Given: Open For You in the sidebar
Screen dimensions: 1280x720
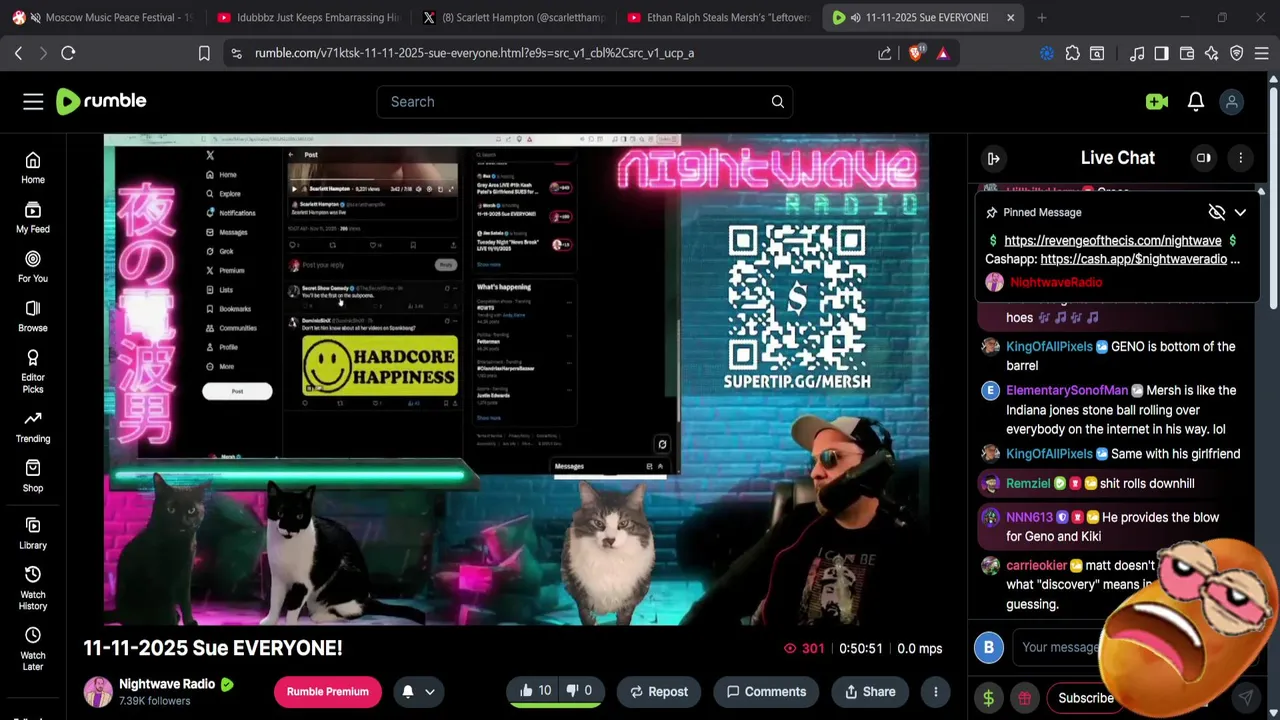Looking at the screenshot, I should point(33,267).
